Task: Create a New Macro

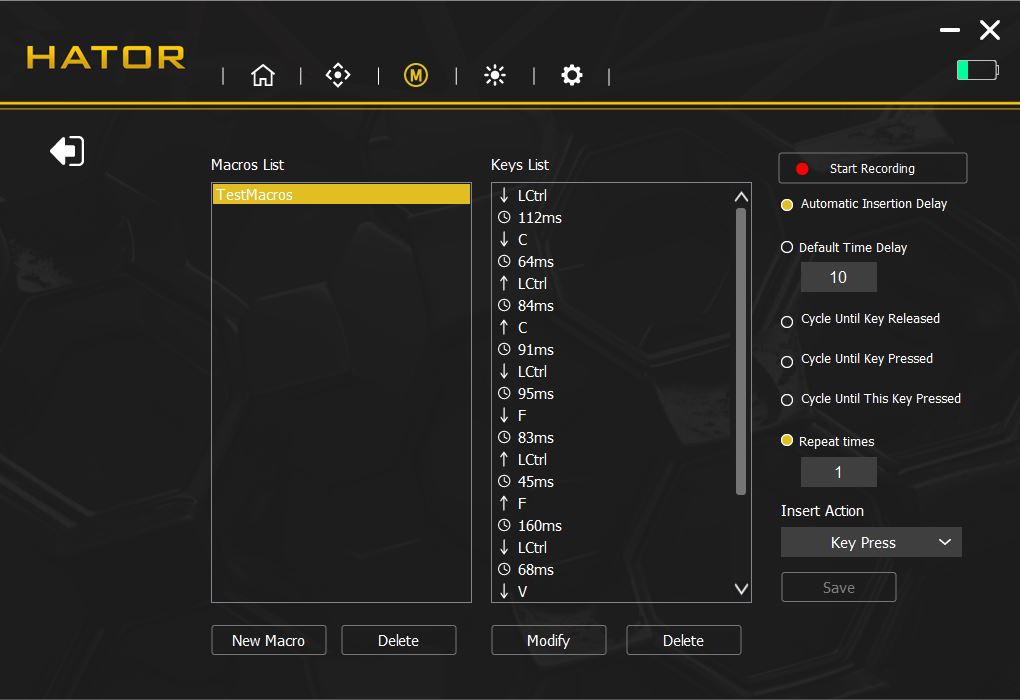Action: 269,640
